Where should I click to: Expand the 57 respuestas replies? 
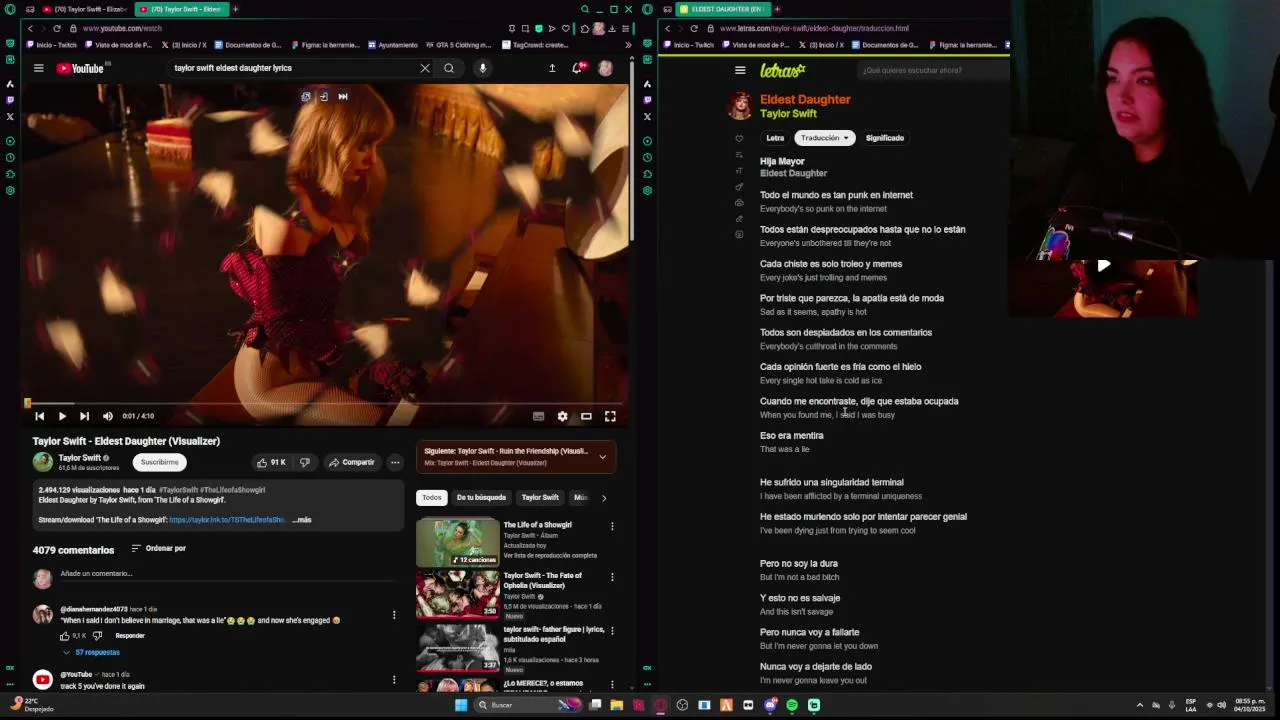(x=91, y=652)
